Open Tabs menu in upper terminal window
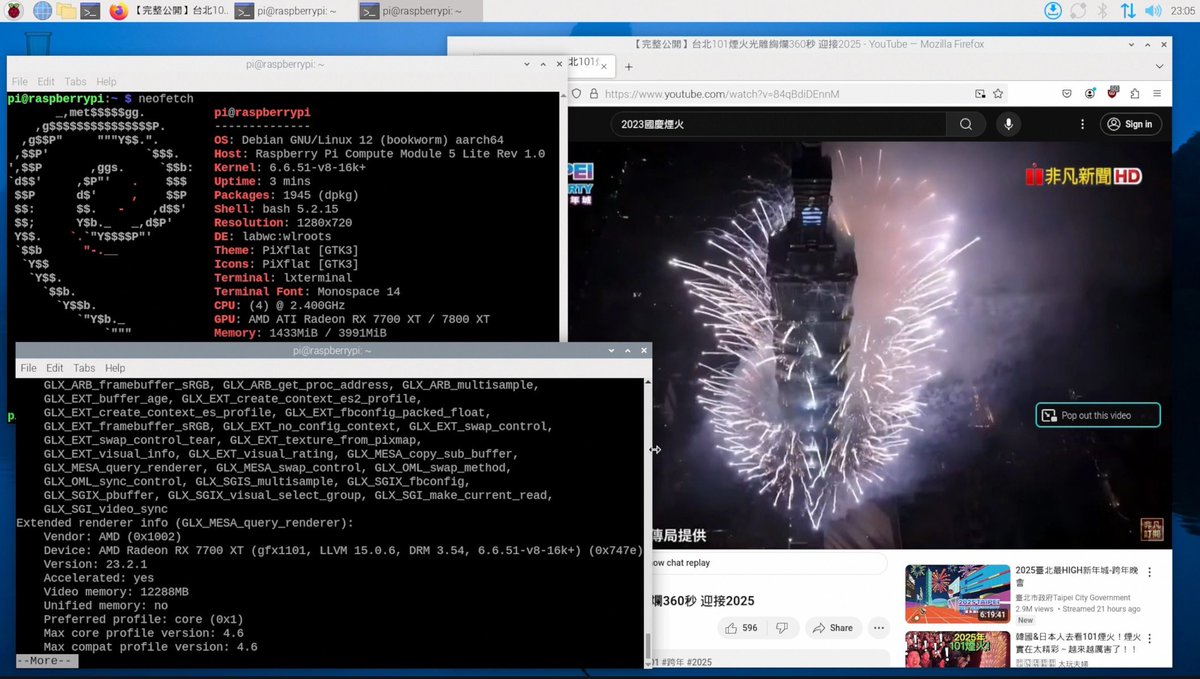 (x=75, y=82)
